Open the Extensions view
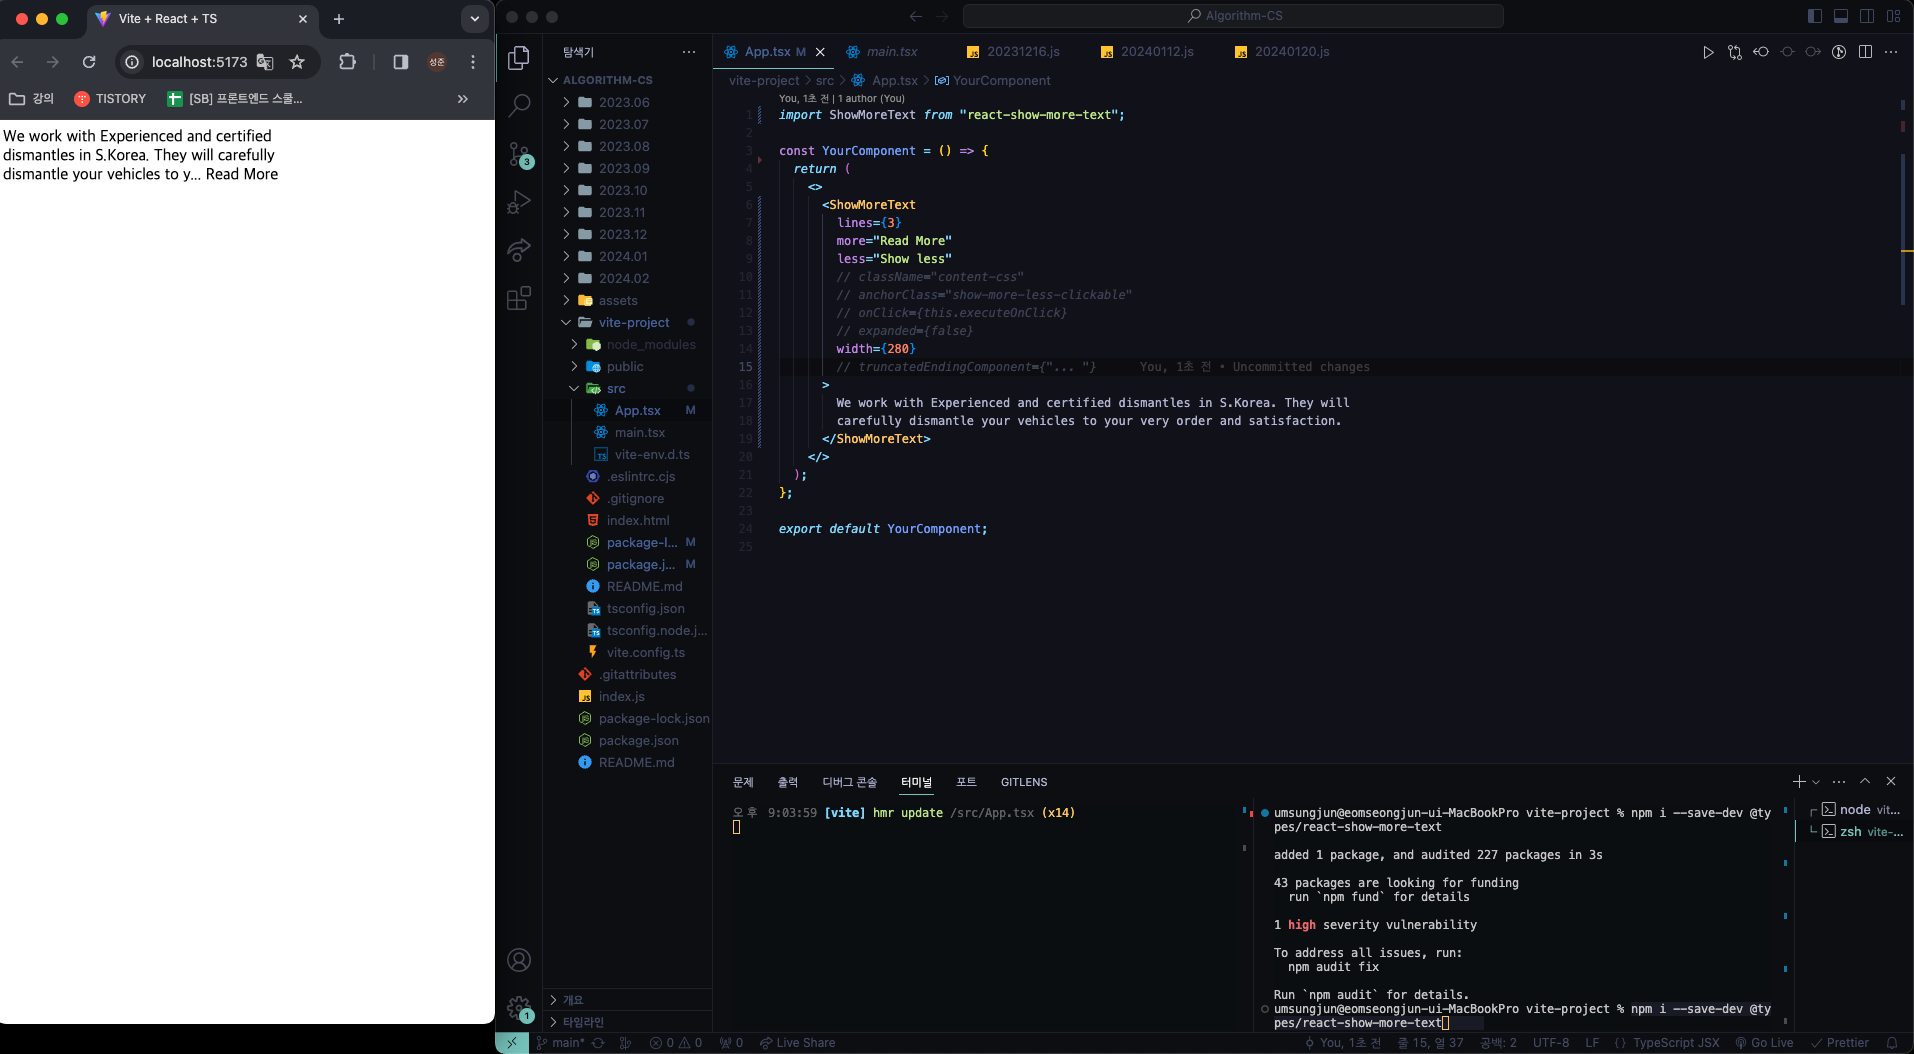The width and height of the screenshot is (1914, 1054). (x=518, y=298)
